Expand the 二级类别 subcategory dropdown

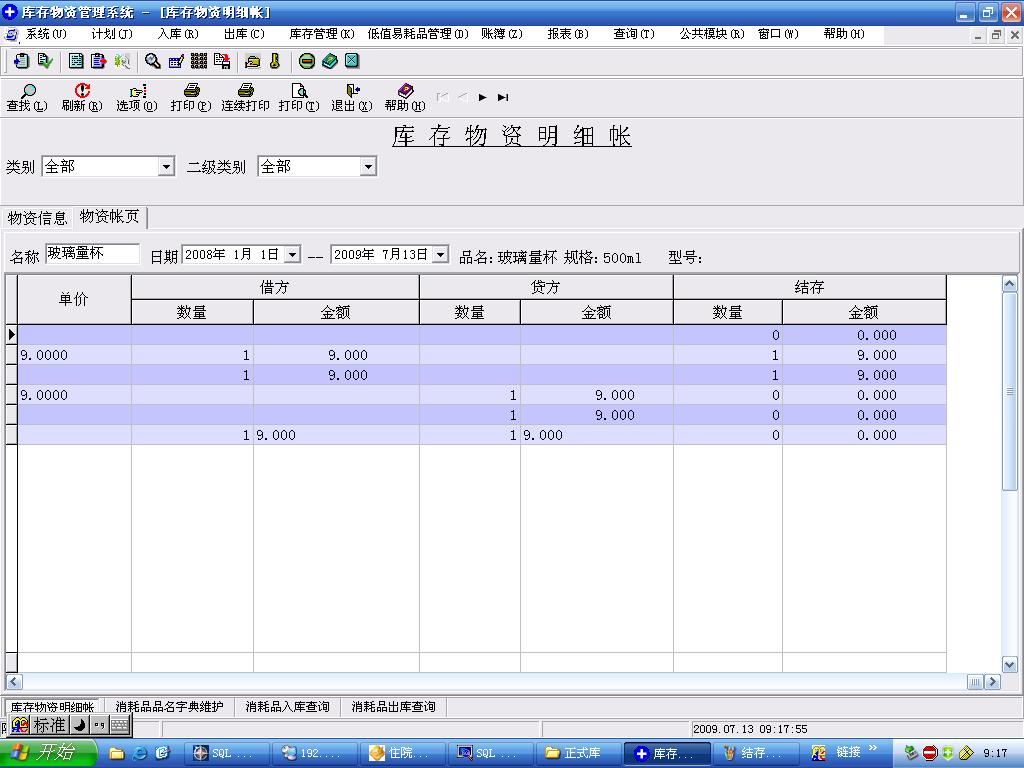pos(368,167)
